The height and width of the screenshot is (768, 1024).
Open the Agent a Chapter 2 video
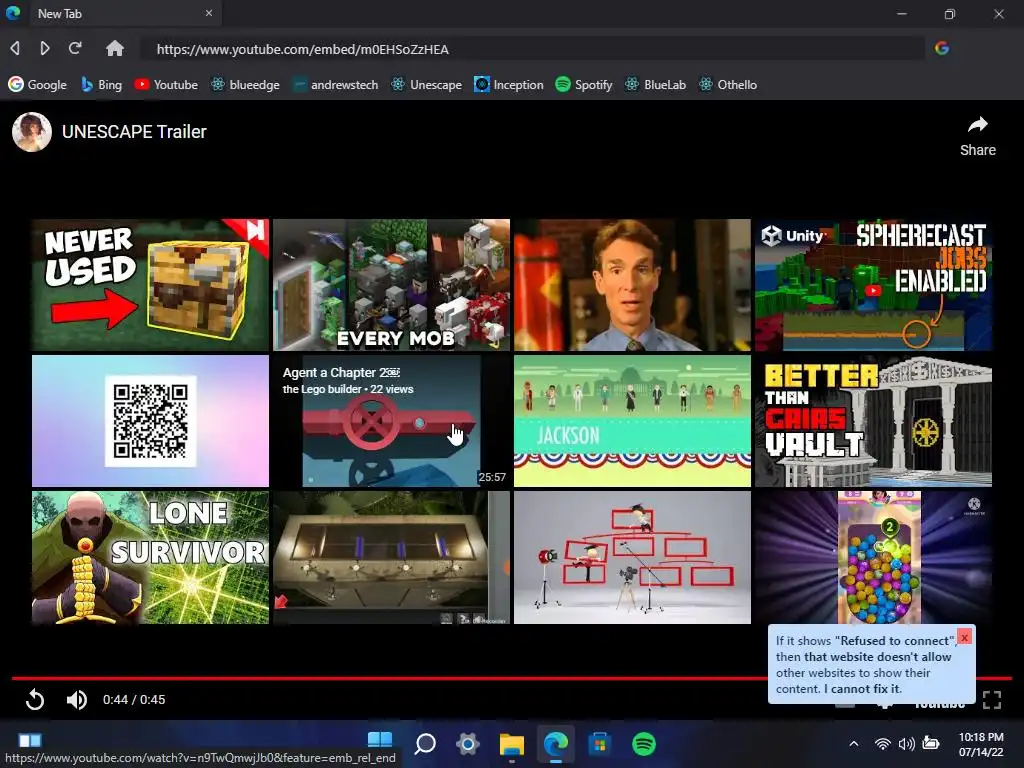coord(391,421)
